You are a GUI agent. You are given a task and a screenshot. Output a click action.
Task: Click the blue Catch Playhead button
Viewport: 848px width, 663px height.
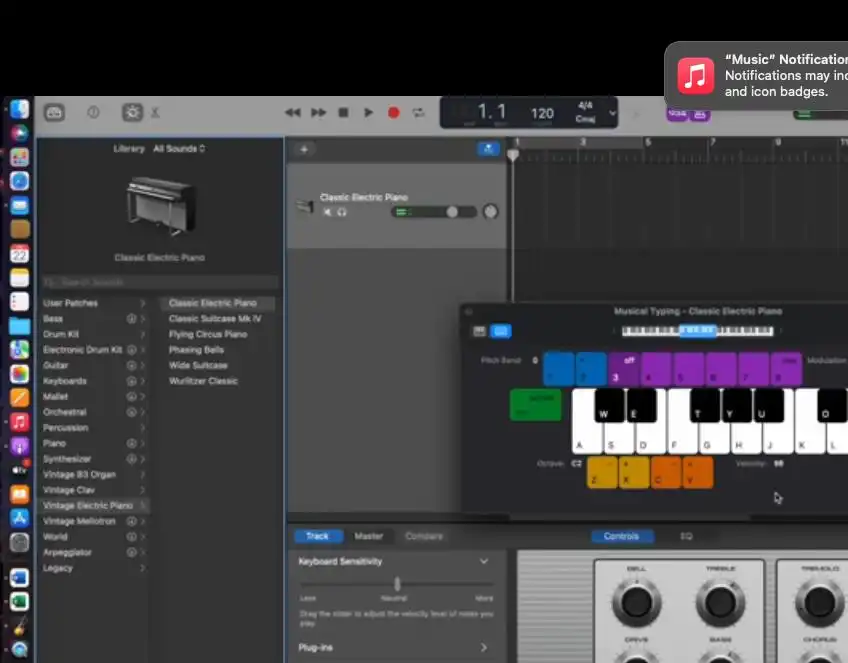coord(488,149)
